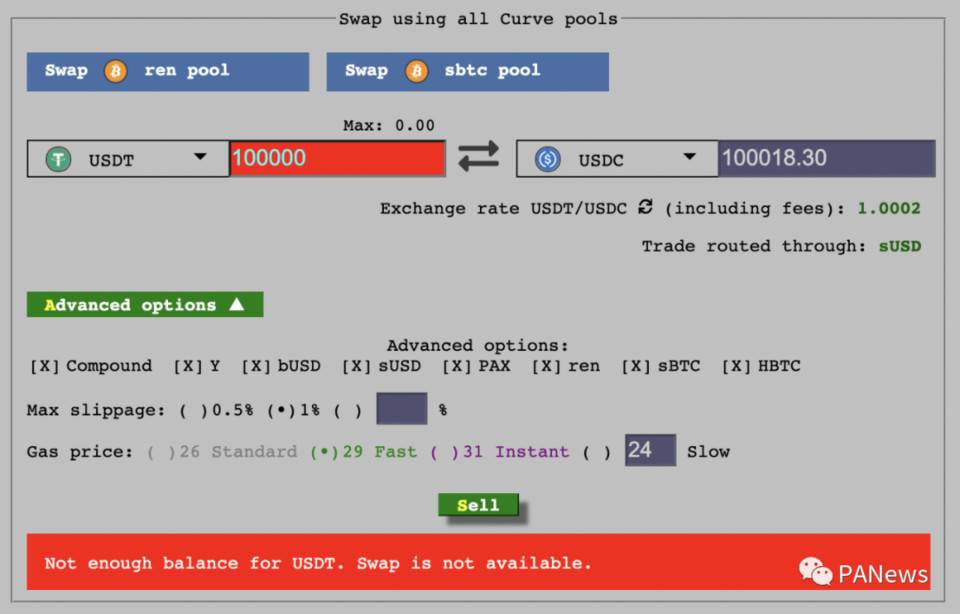Click the refresh exchange rate icon
960x614 pixels.
645,207
